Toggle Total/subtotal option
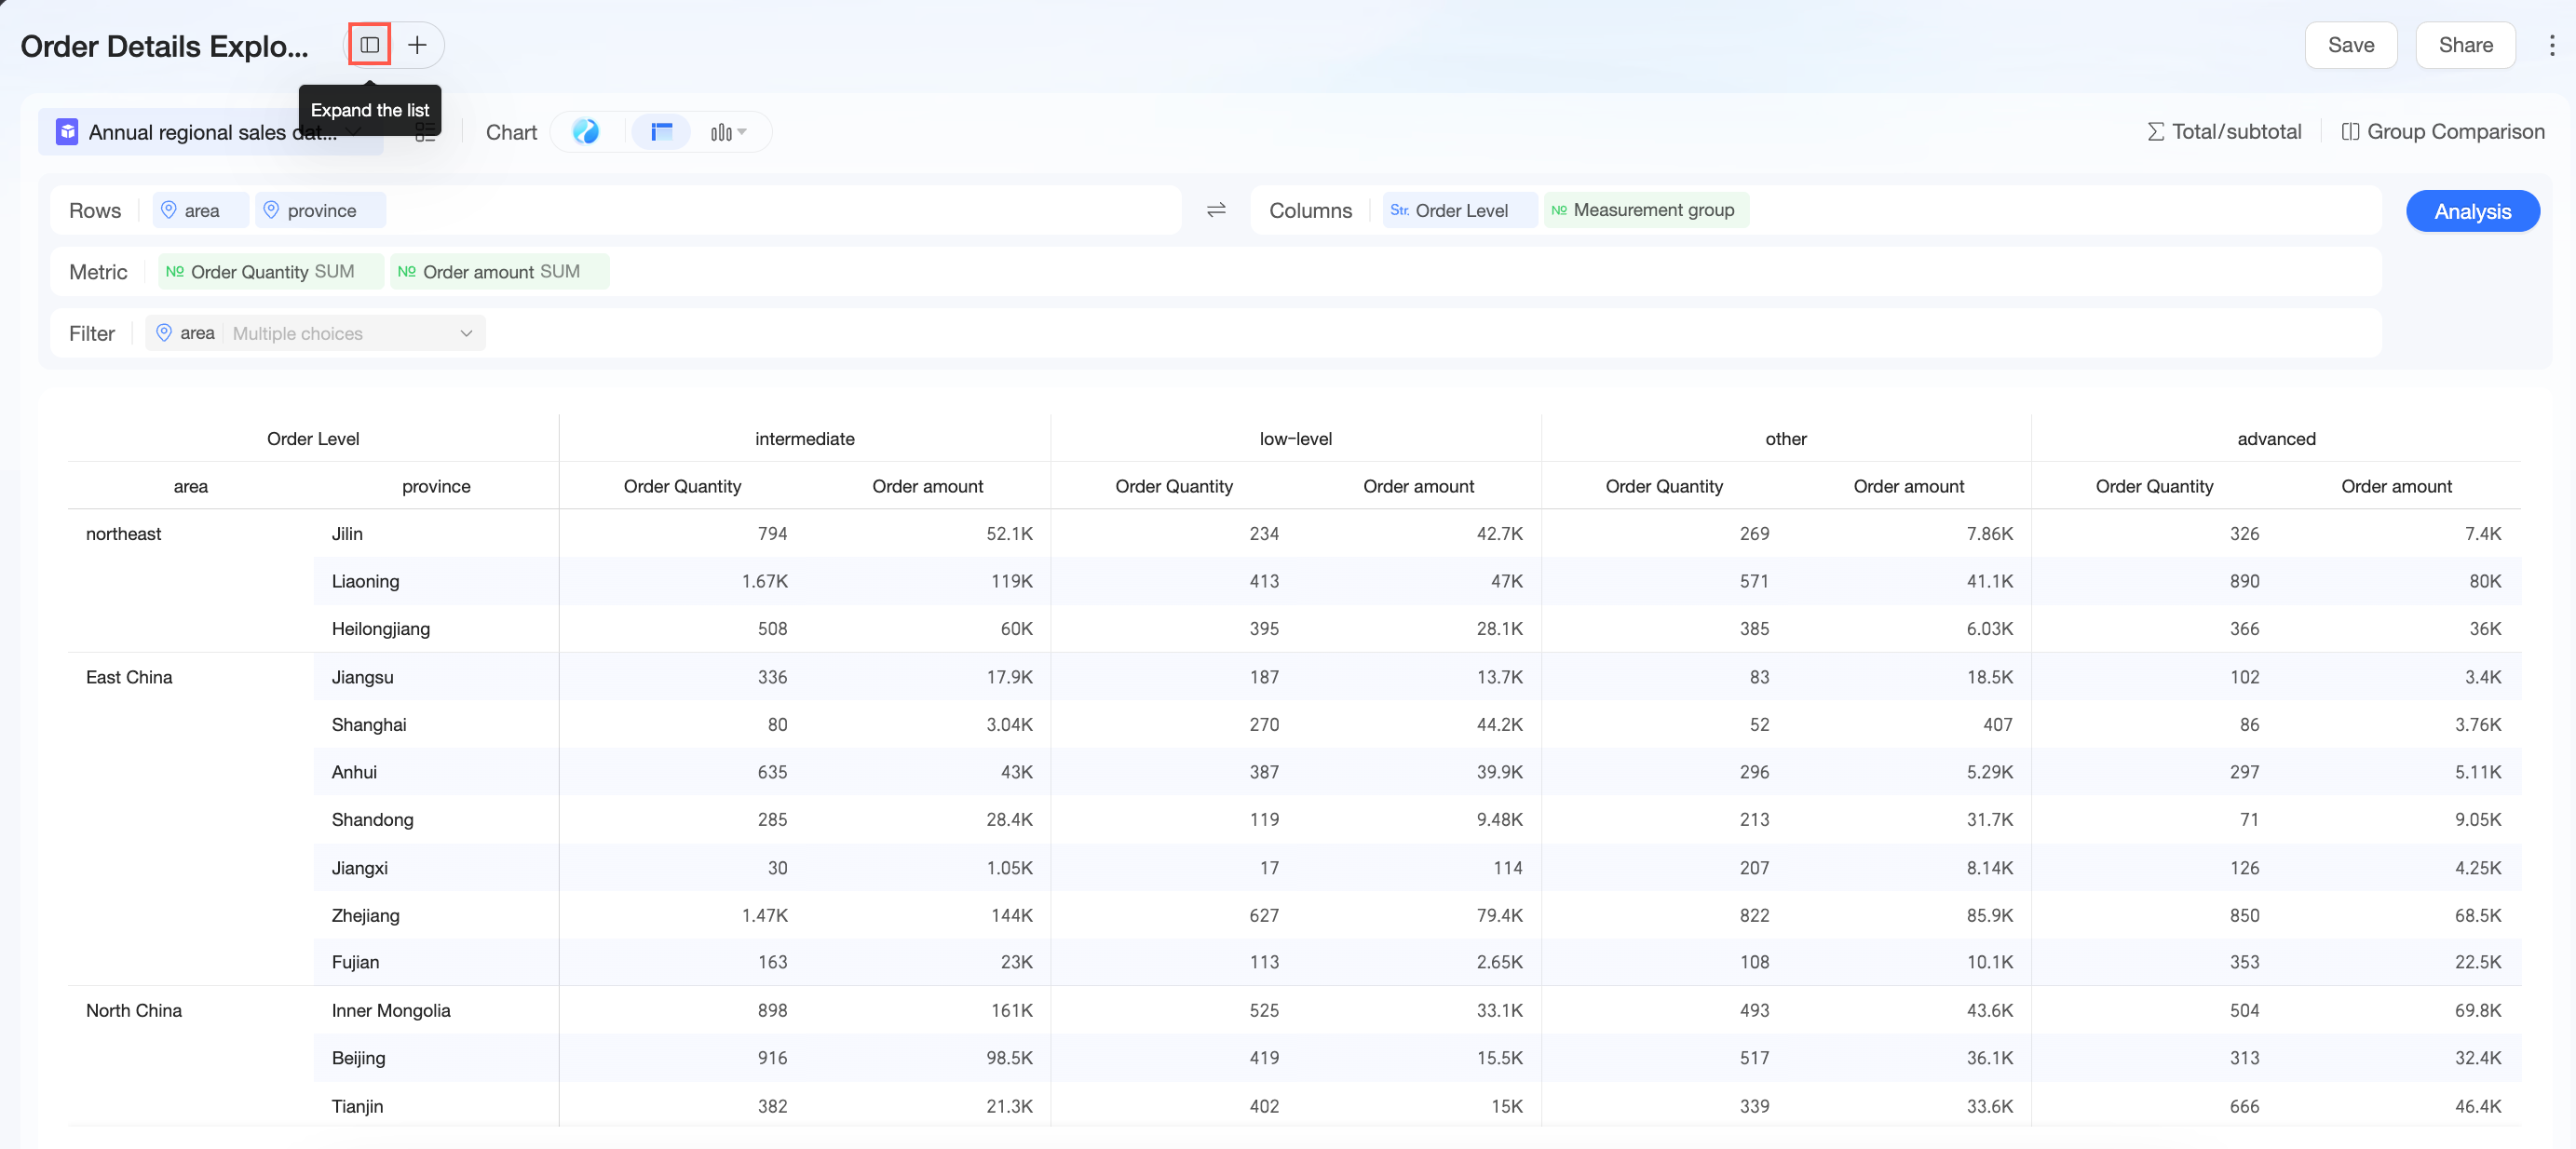Viewport: 2576px width, 1149px height. (2224, 132)
